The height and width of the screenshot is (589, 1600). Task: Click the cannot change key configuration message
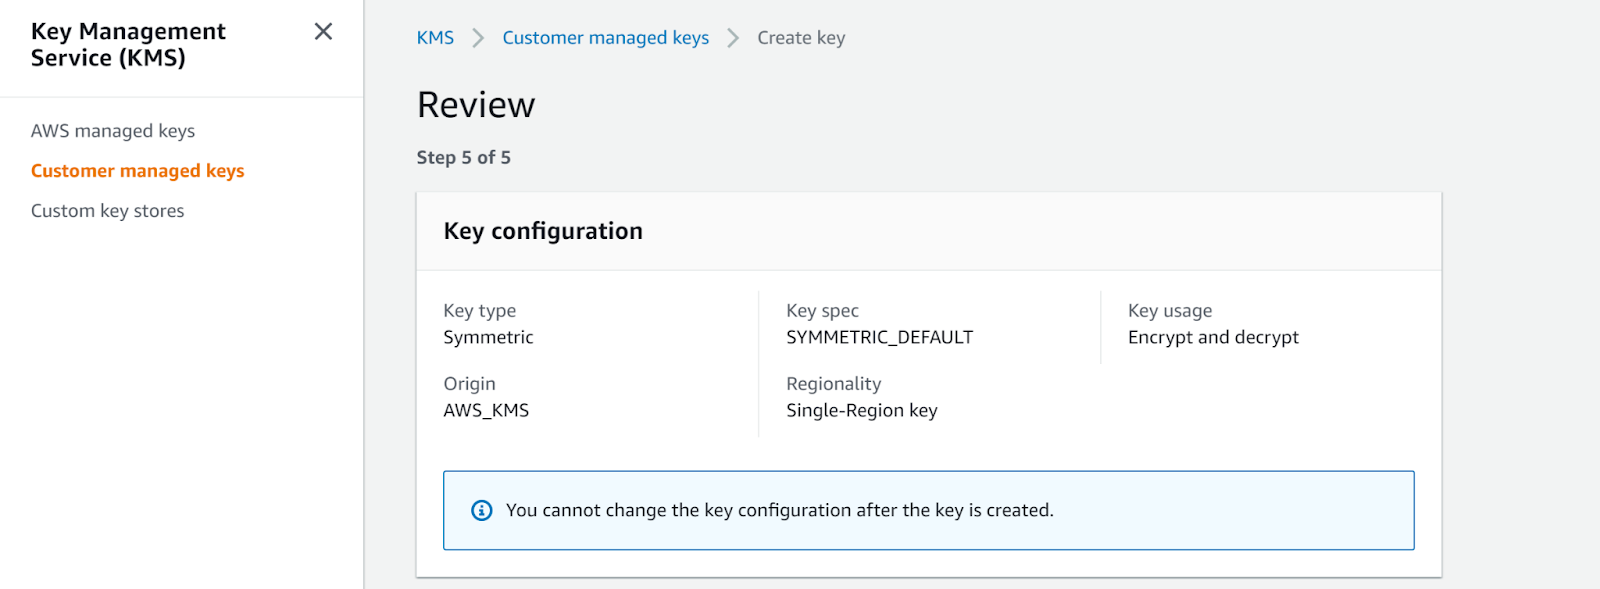[x=779, y=511]
